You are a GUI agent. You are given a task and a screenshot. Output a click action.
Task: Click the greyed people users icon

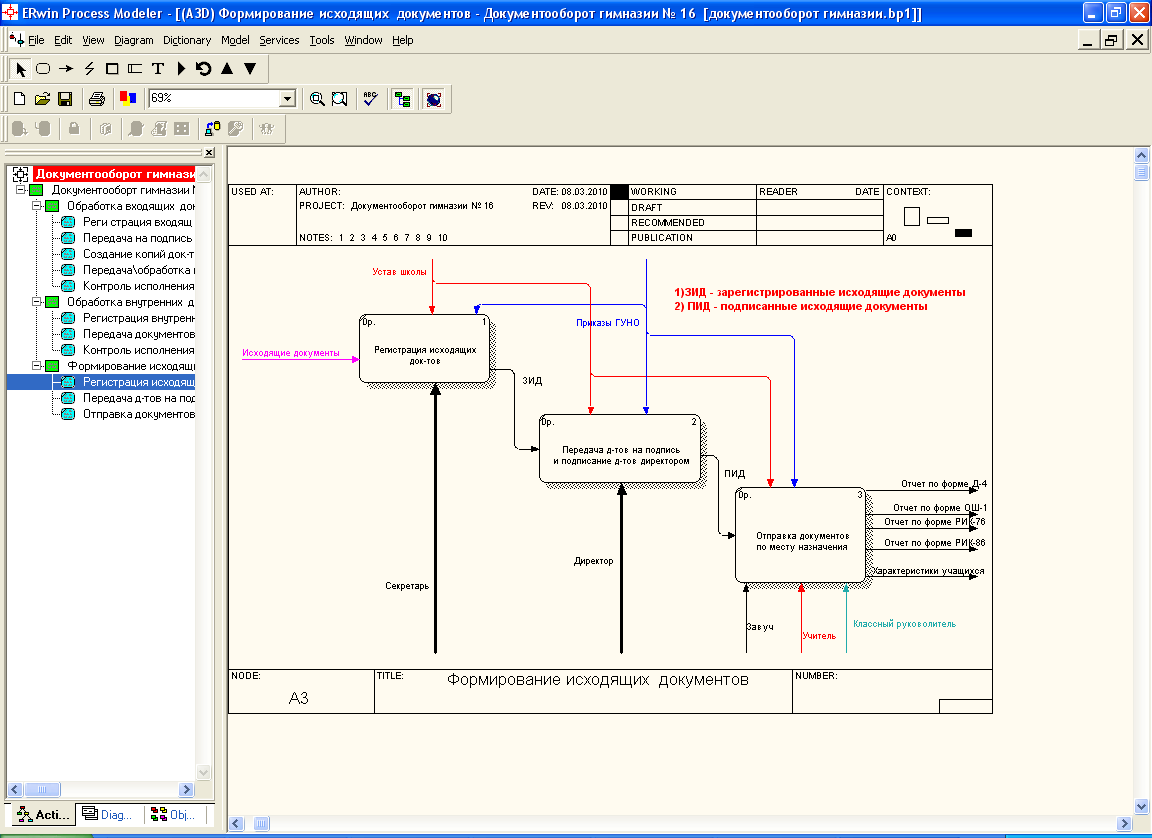267,129
